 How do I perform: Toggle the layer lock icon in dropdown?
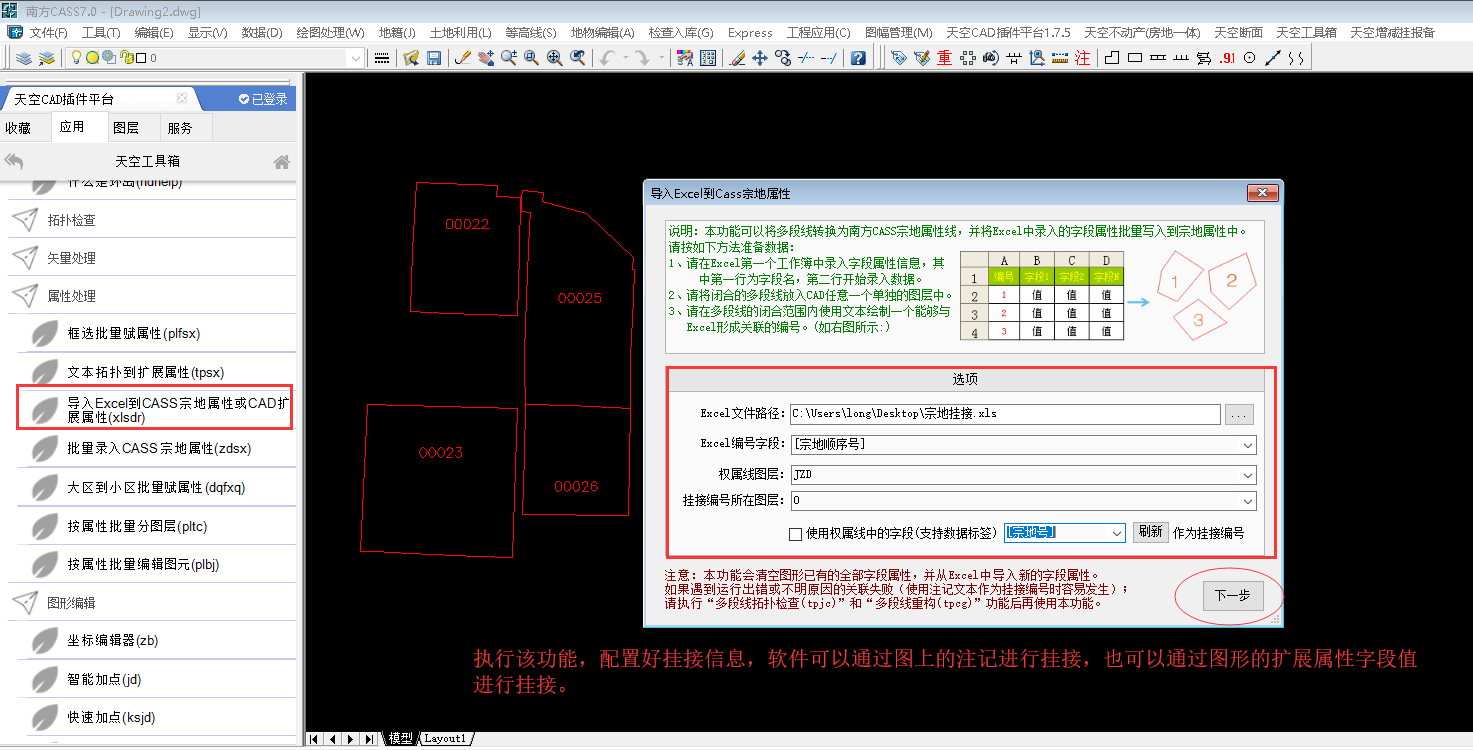coord(126,58)
